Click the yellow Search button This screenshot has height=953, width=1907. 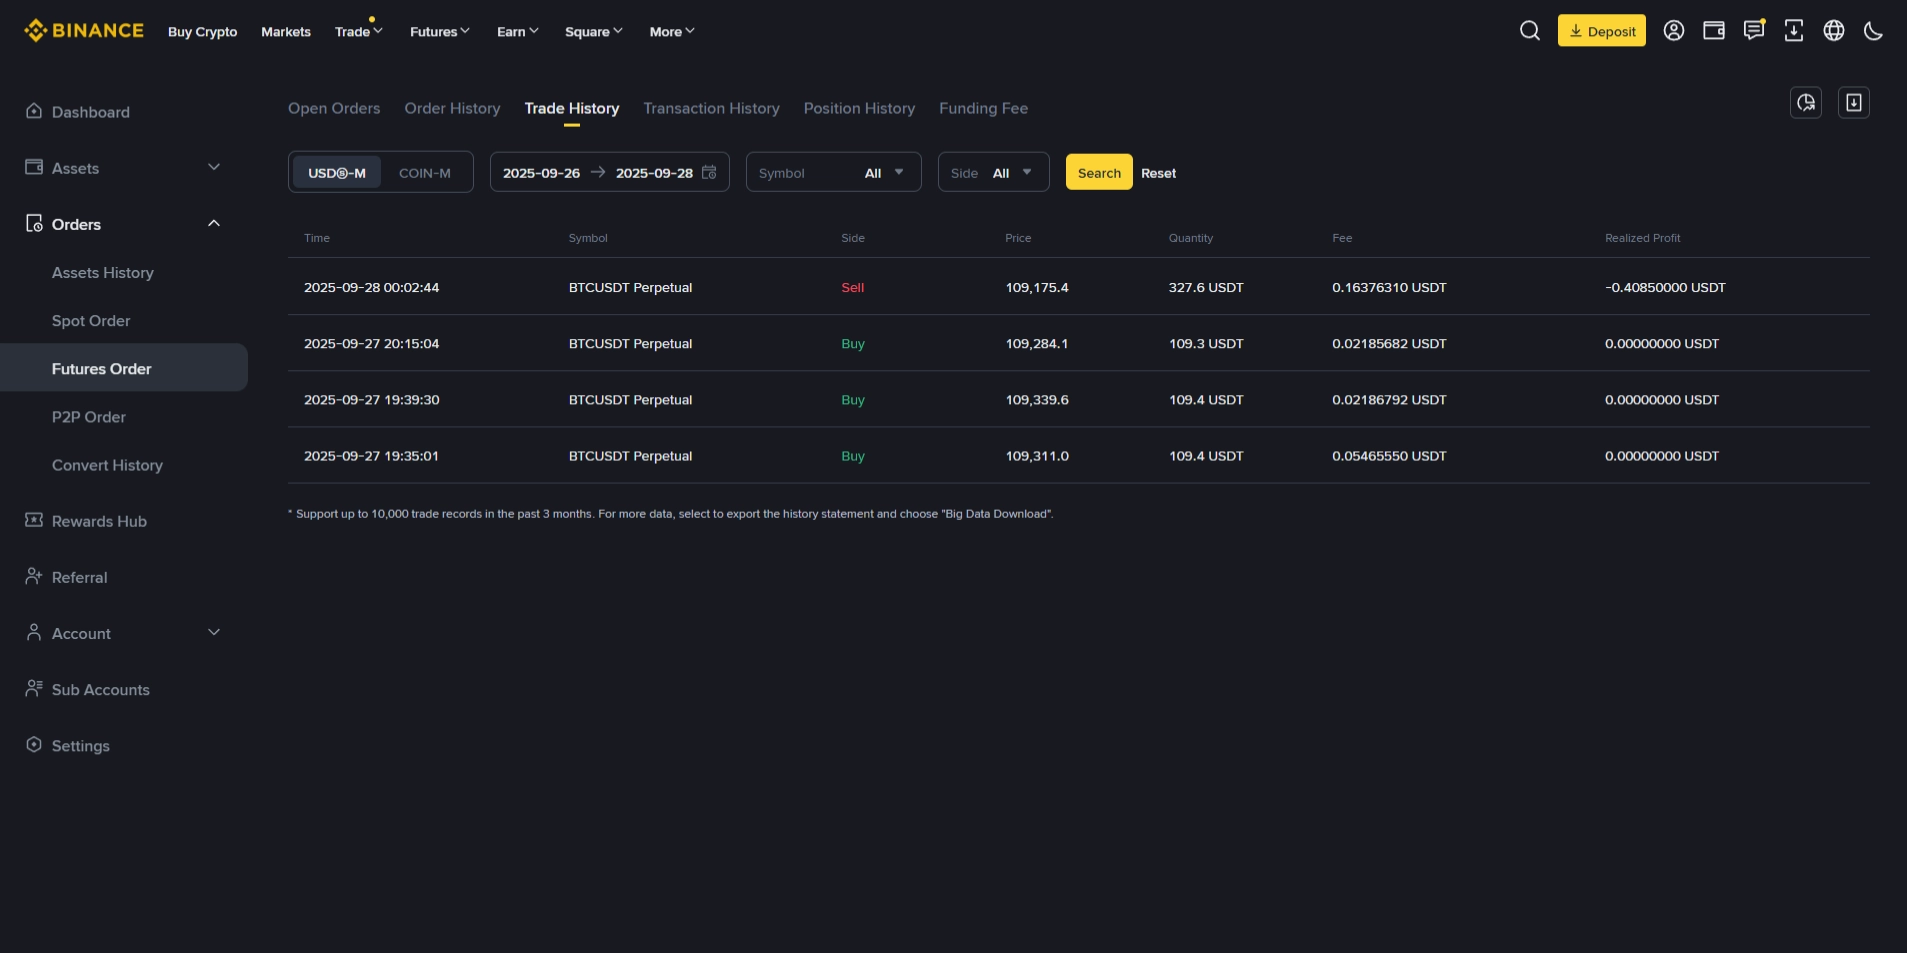[1099, 172]
